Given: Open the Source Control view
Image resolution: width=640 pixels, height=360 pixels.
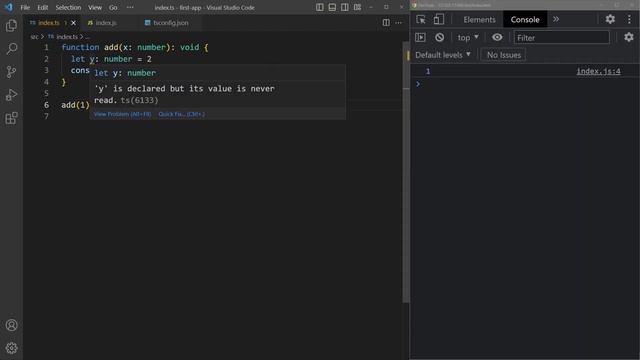Looking at the screenshot, I should pyautogui.click(x=11, y=72).
